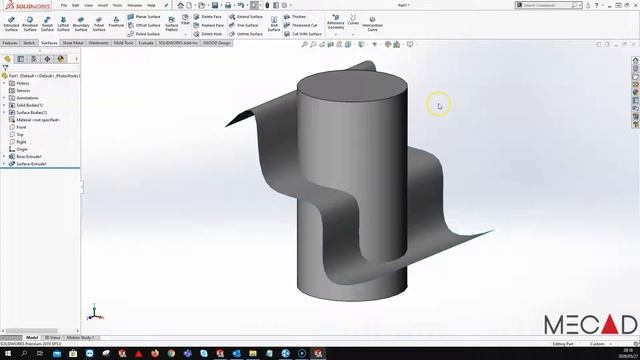Select the Swept Surface tool
Viewport: 640px width, 360px height.
[x=47, y=24]
